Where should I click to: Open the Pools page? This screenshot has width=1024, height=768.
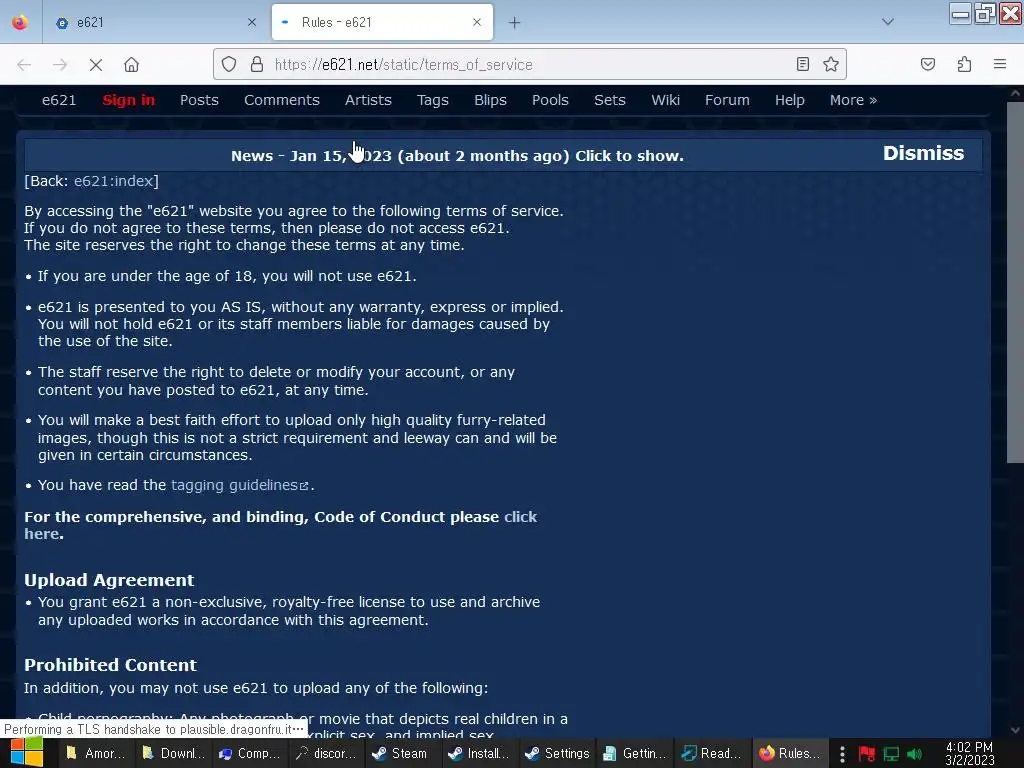(550, 100)
